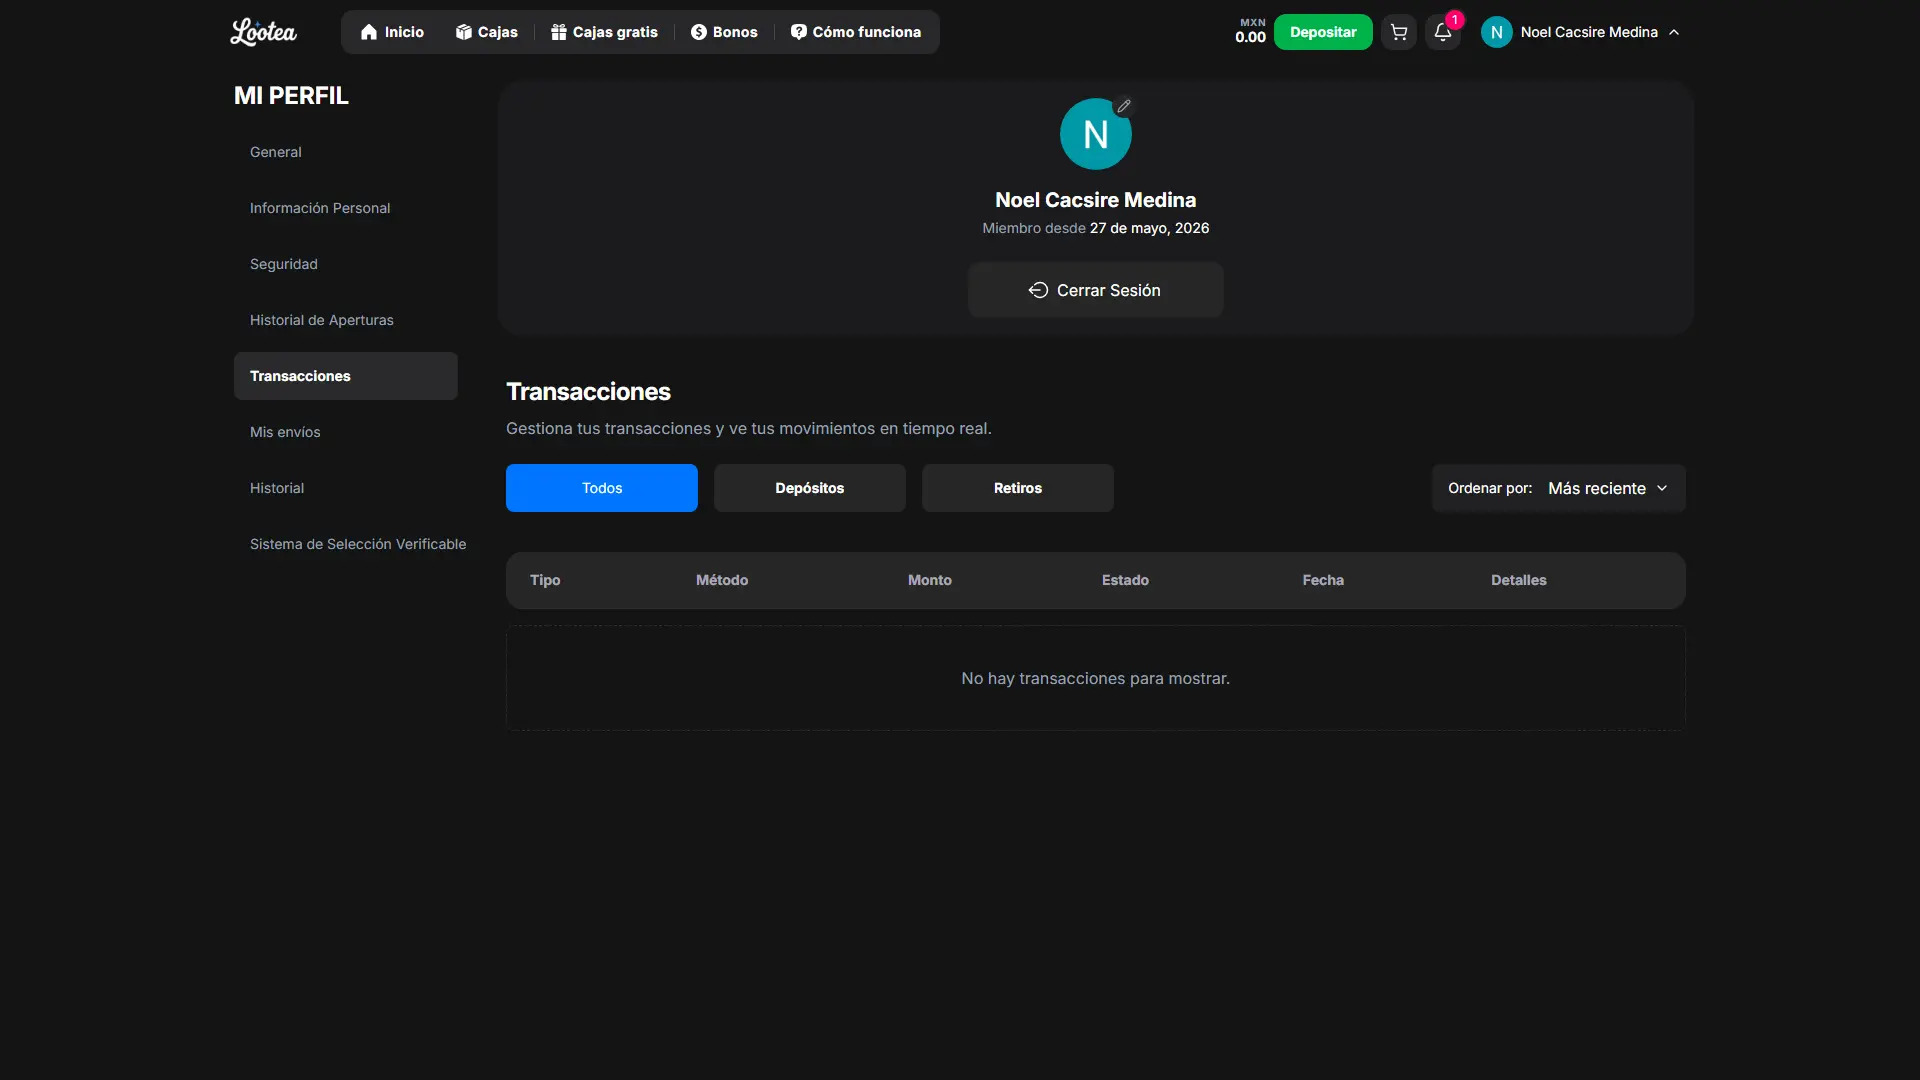The width and height of the screenshot is (1920, 1080).
Task: Open Historial de Aperturas in sidebar
Action: tap(345, 320)
